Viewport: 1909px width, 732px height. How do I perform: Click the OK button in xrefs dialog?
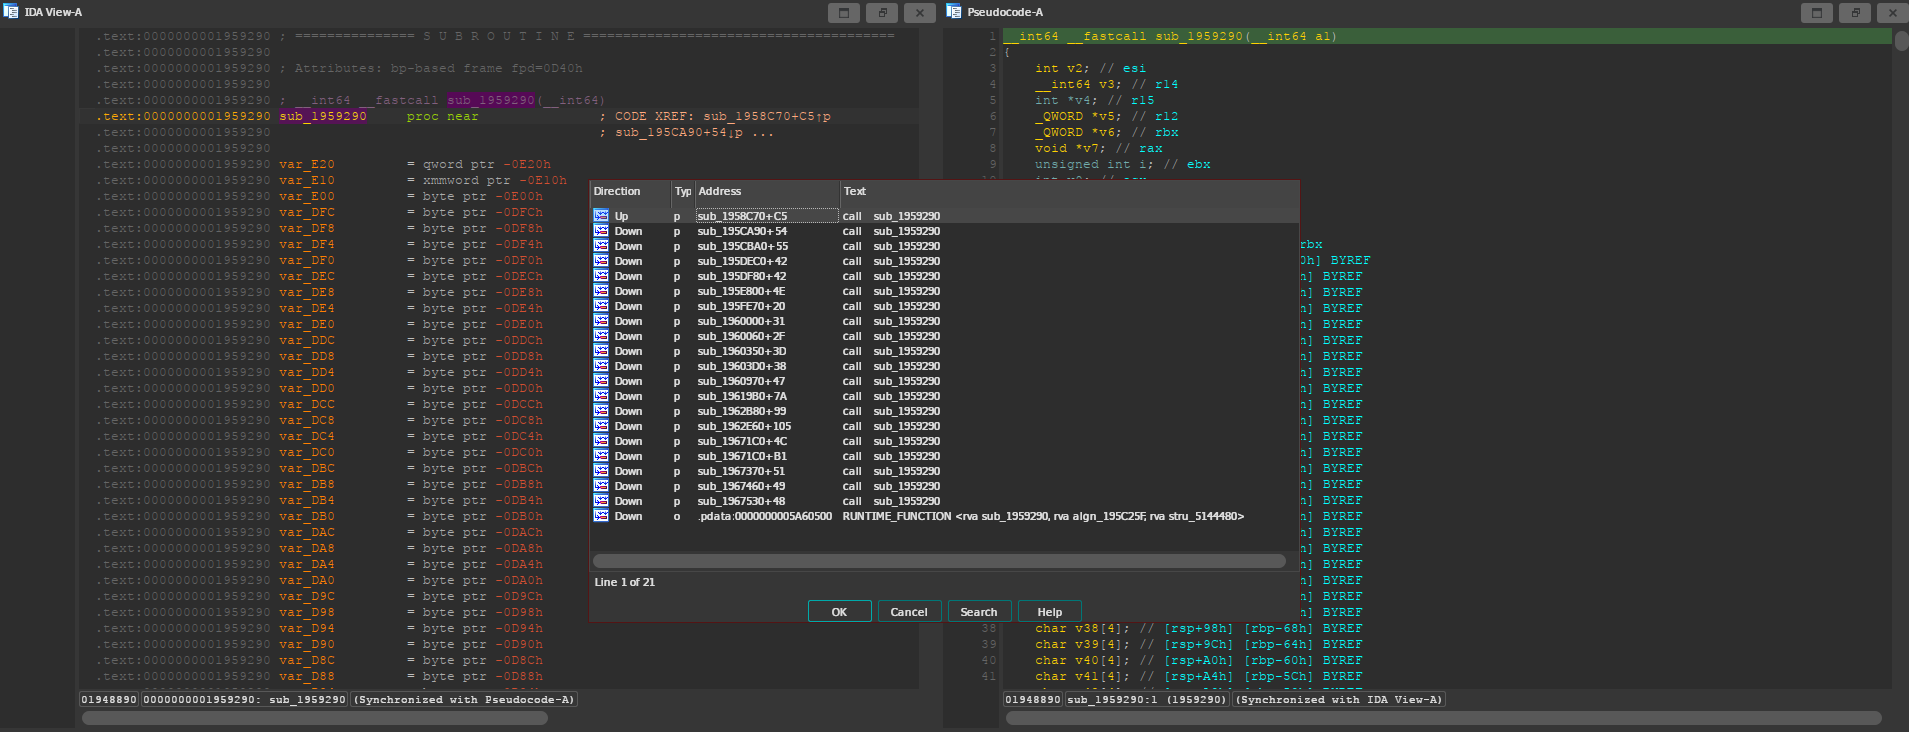pos(839,612)
